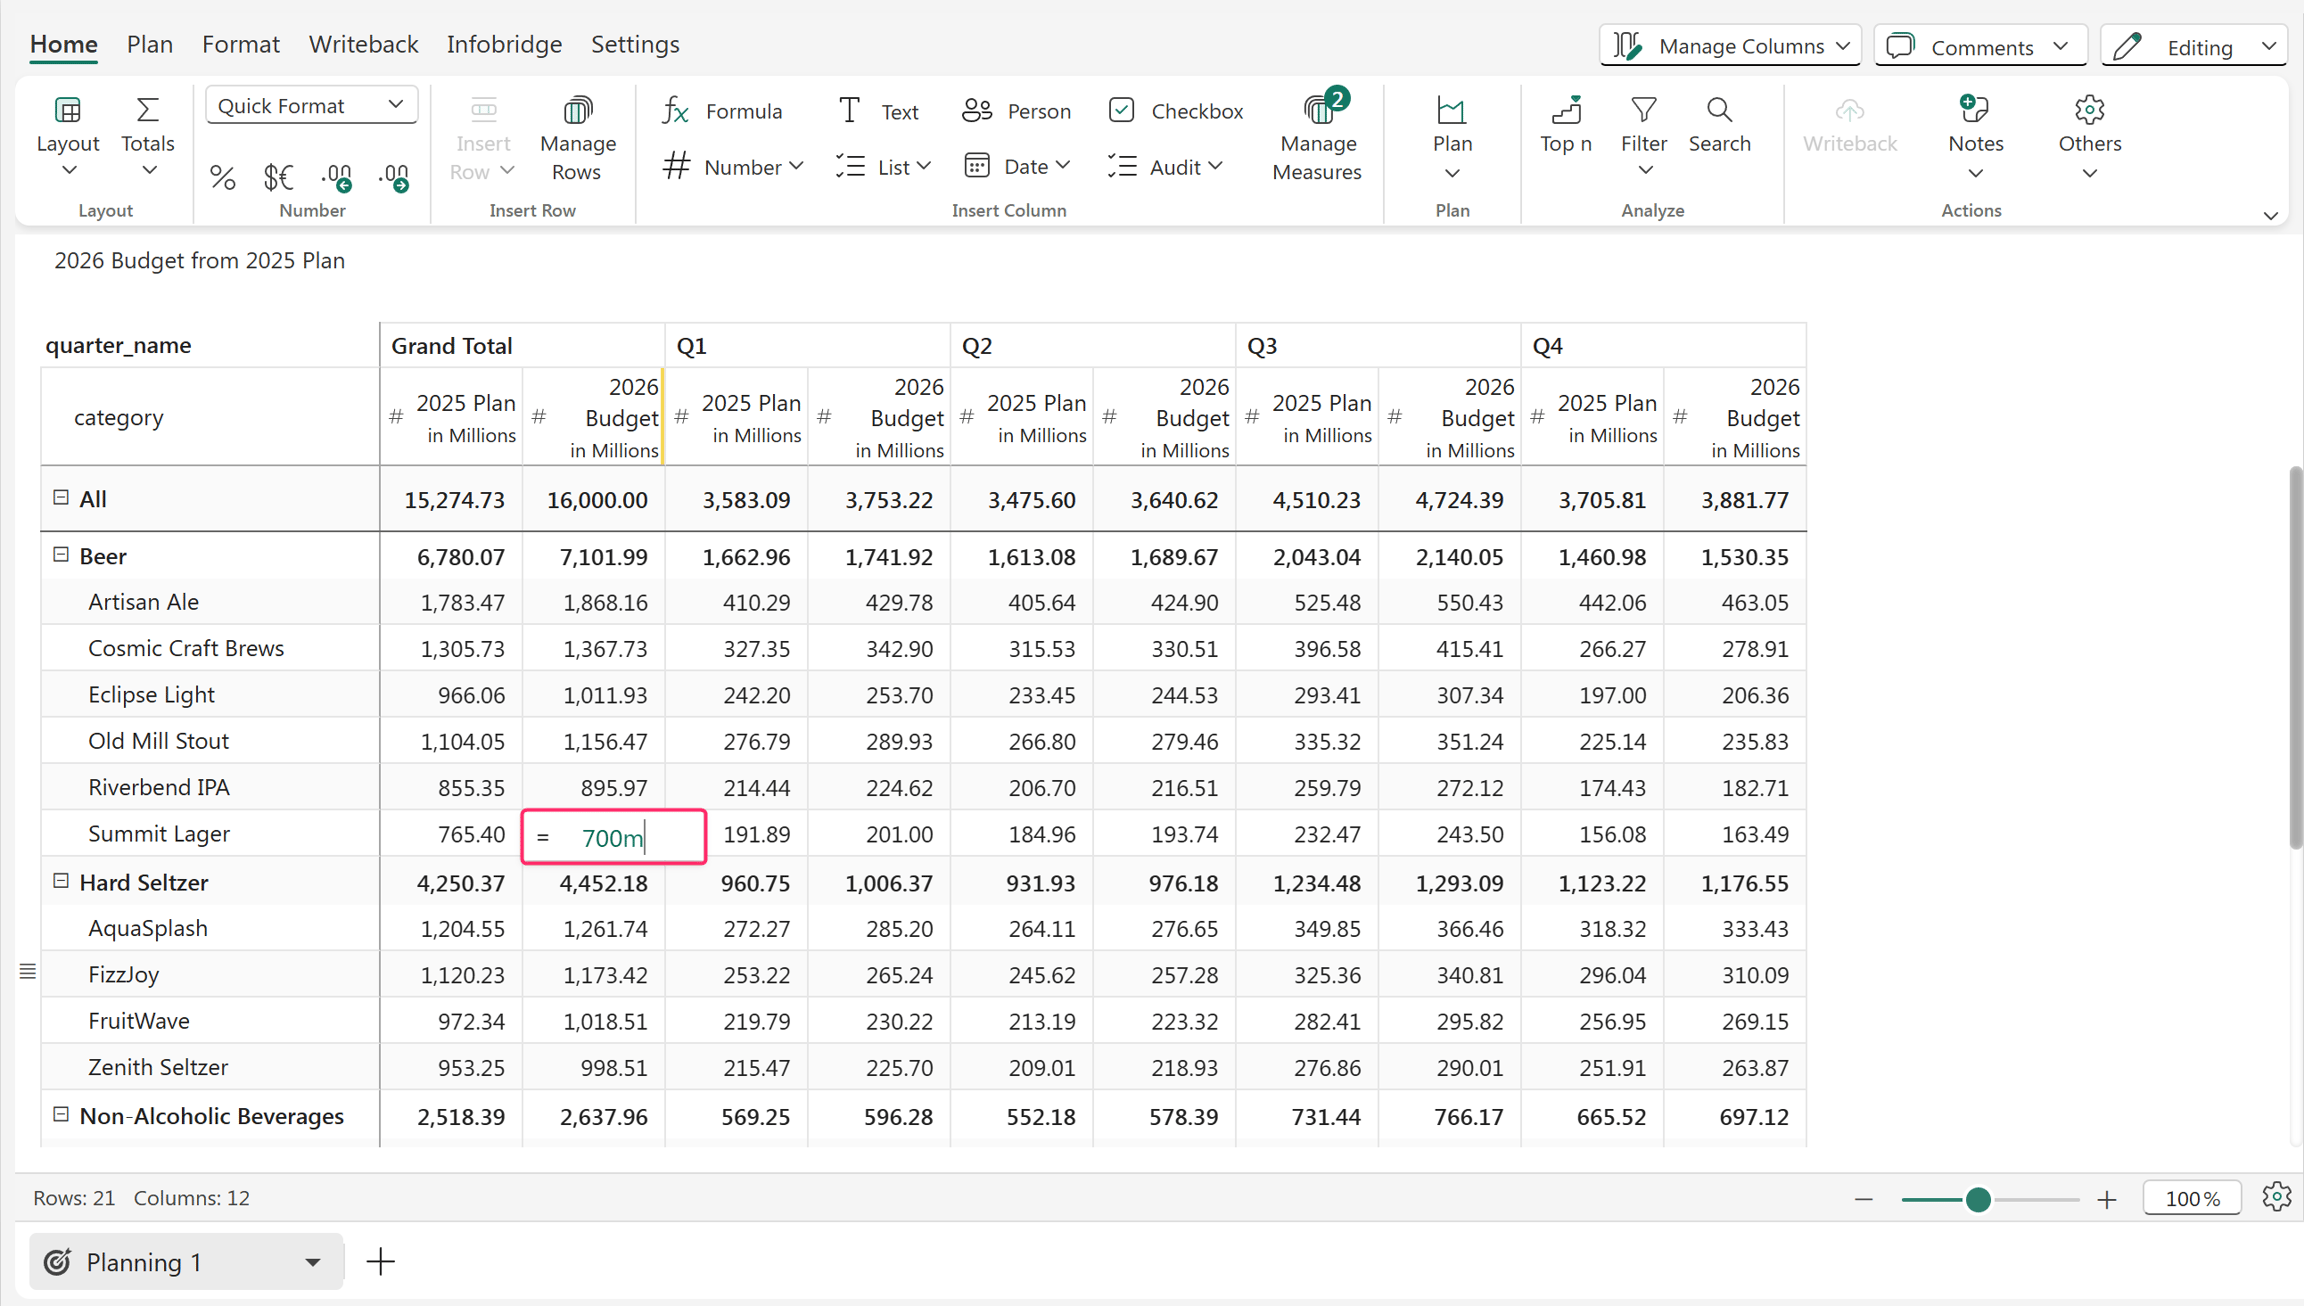This screenshot has width=2304, height=1306.
Task: Click the Comments button
Action: 1980,46
